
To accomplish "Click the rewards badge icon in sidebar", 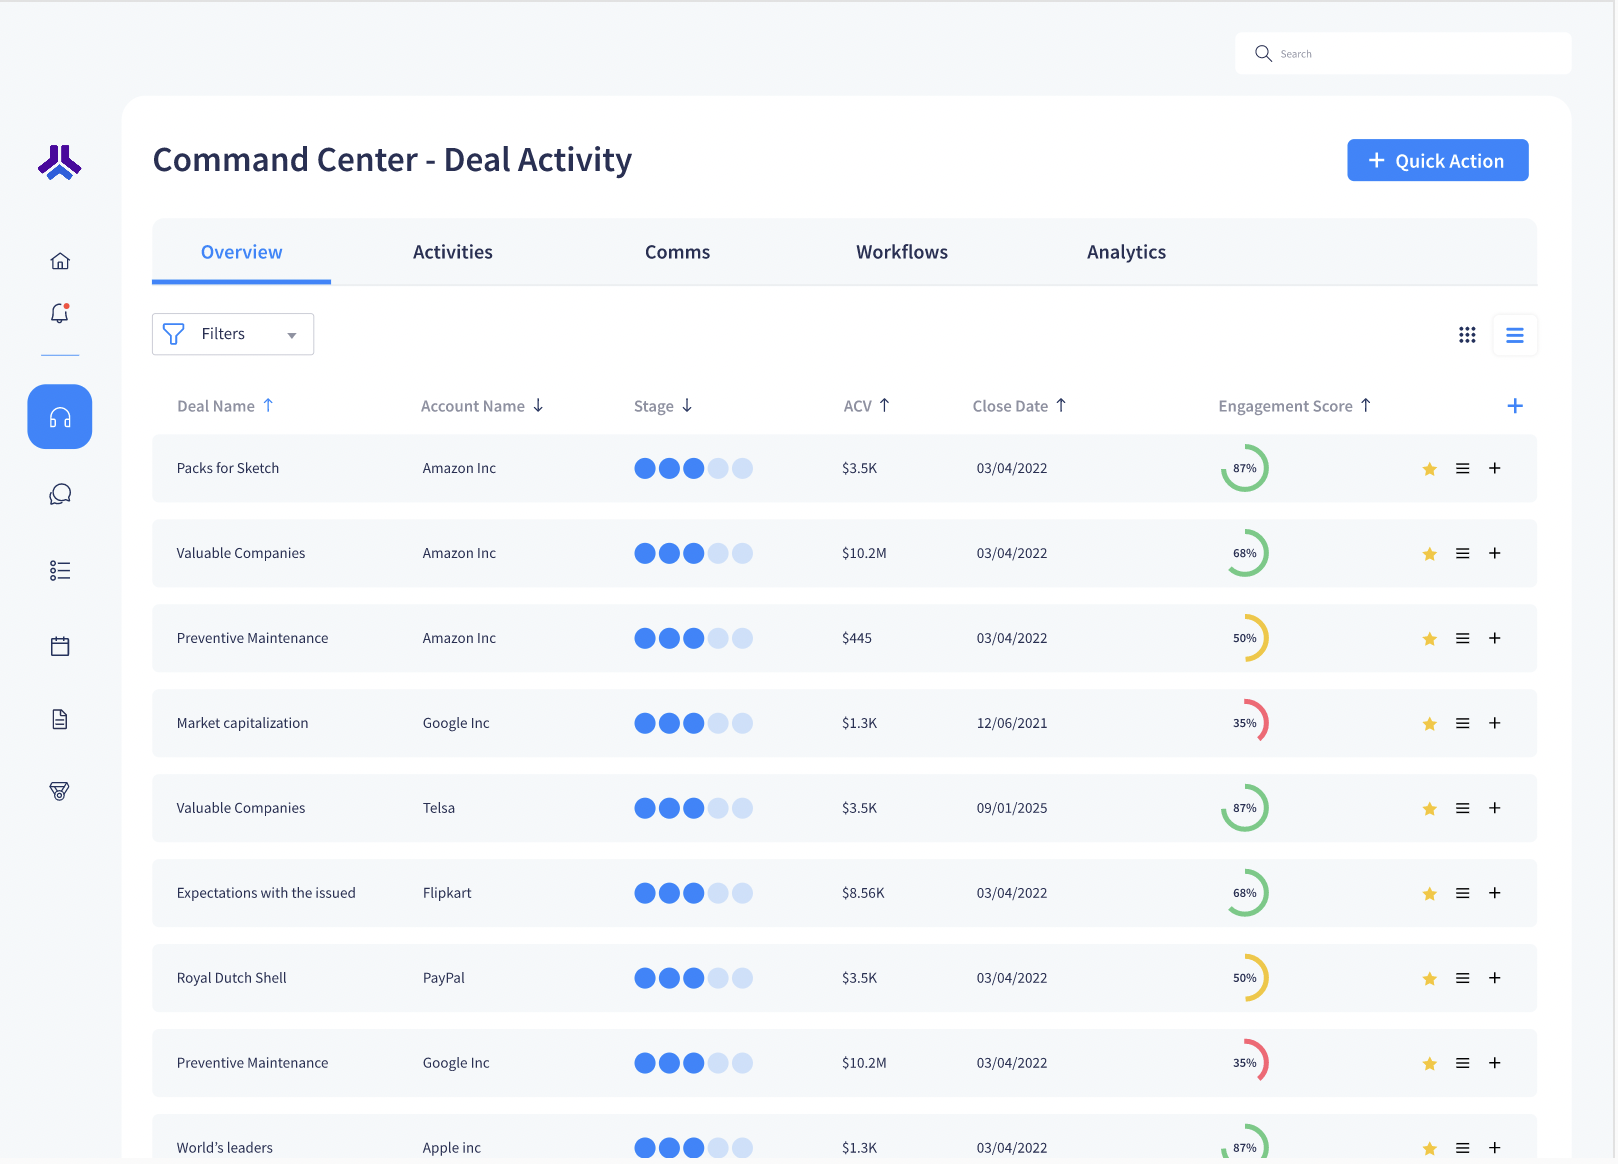I will pos(59,791).
